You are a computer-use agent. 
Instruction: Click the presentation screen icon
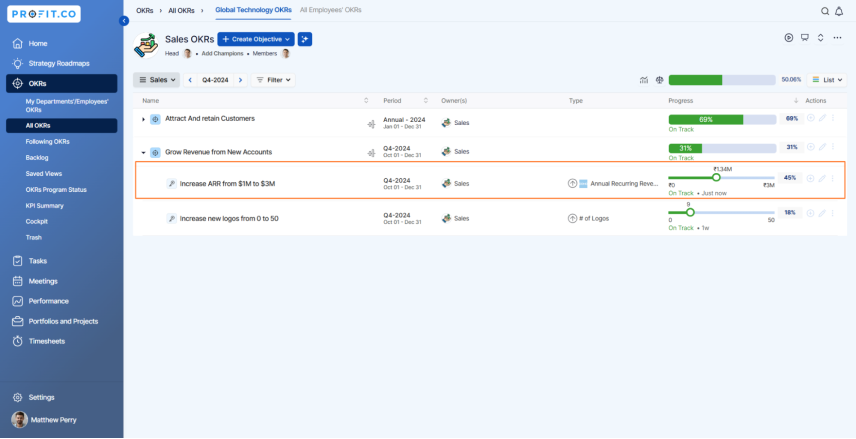[805, 38]
